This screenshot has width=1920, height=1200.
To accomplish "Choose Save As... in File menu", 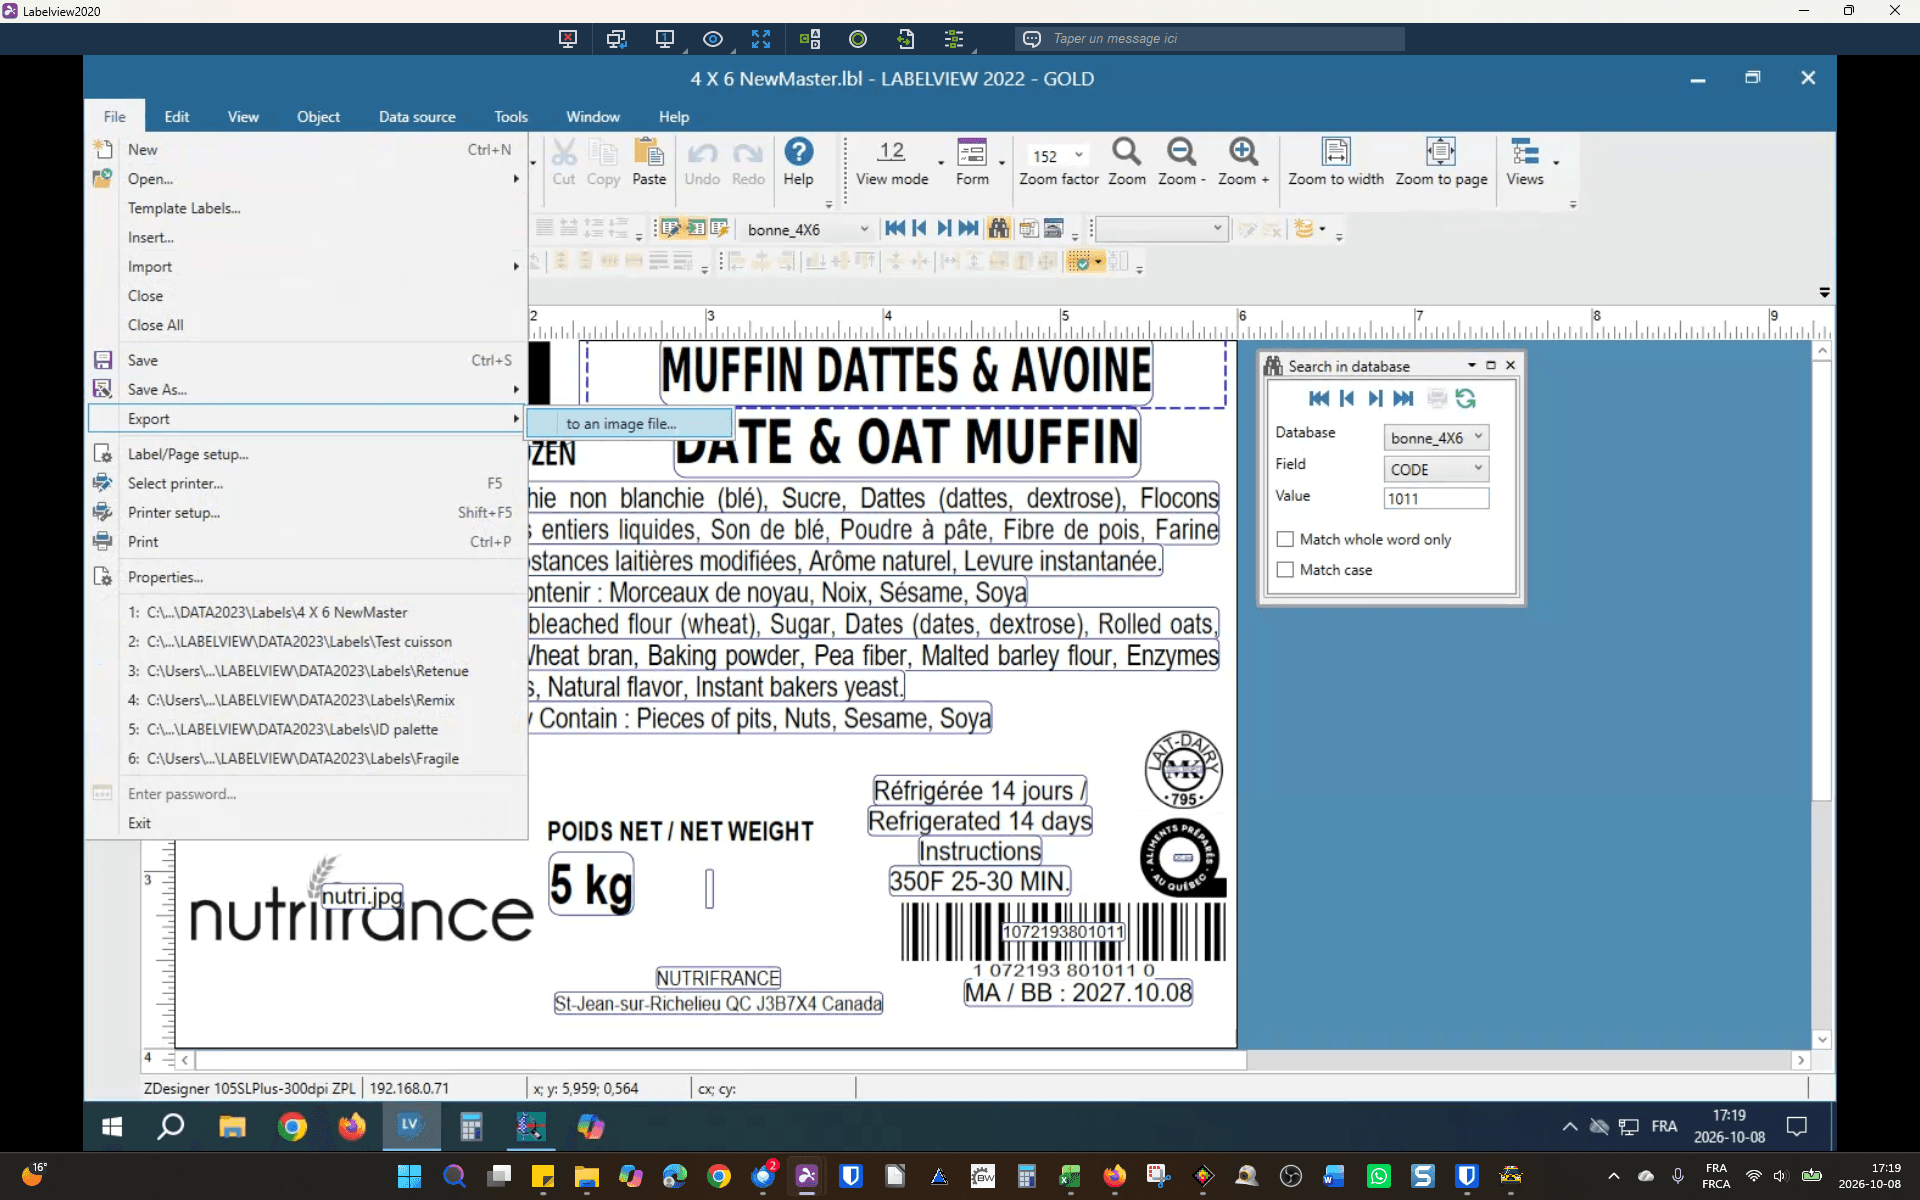I will (x=306, y=390).
